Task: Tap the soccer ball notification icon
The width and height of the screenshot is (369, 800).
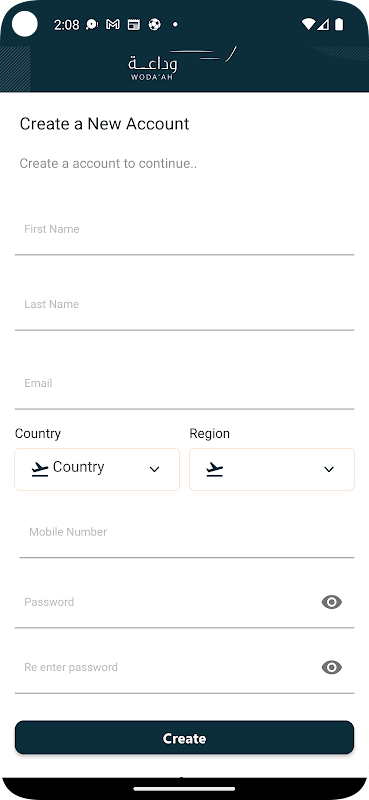Action: click(154, 24)
